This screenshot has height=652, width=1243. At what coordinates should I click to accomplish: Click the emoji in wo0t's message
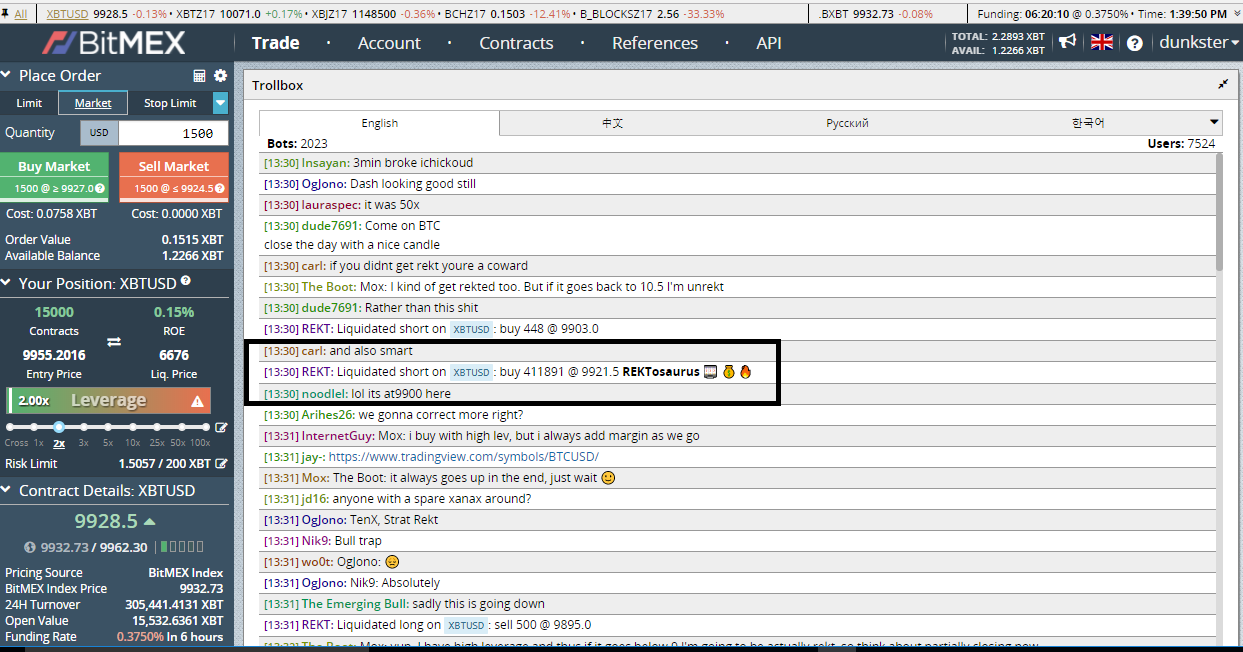point(392,562)
